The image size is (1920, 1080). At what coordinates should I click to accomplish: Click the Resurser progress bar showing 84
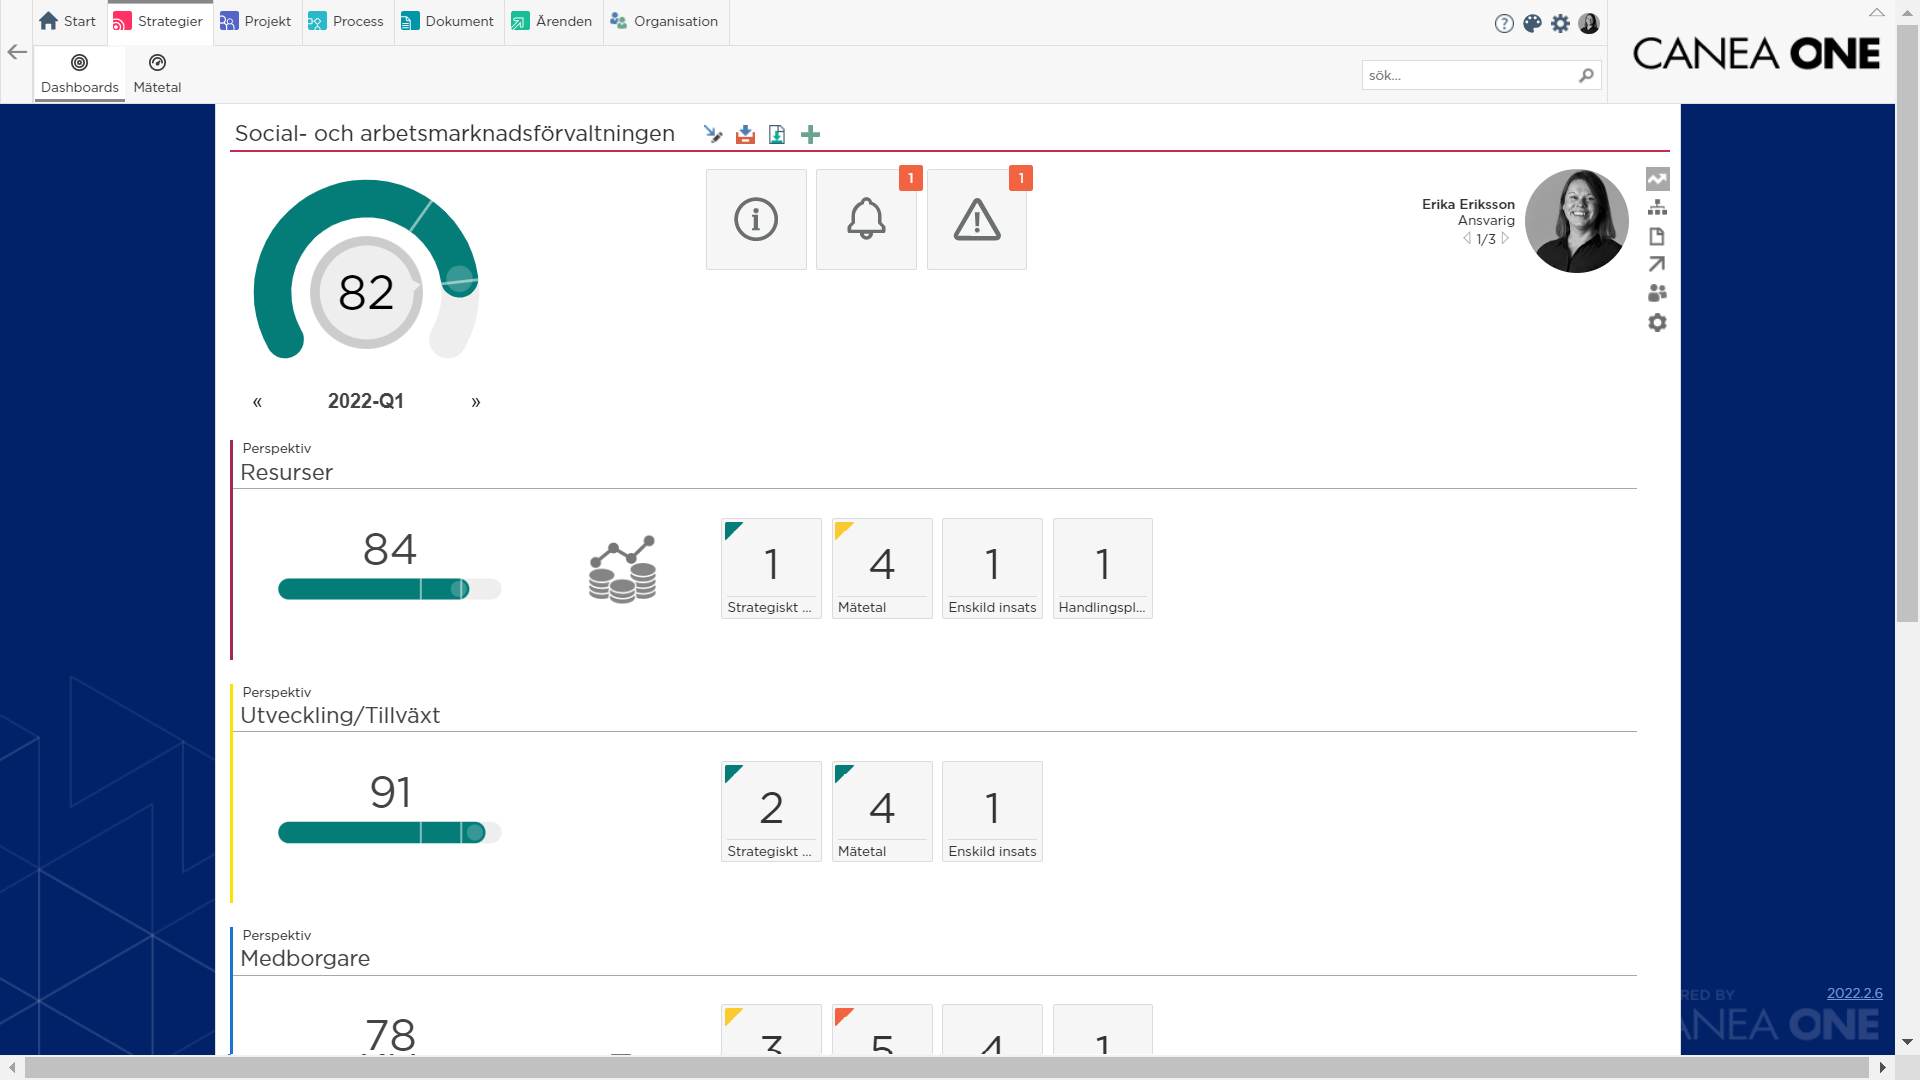point(389,589)
